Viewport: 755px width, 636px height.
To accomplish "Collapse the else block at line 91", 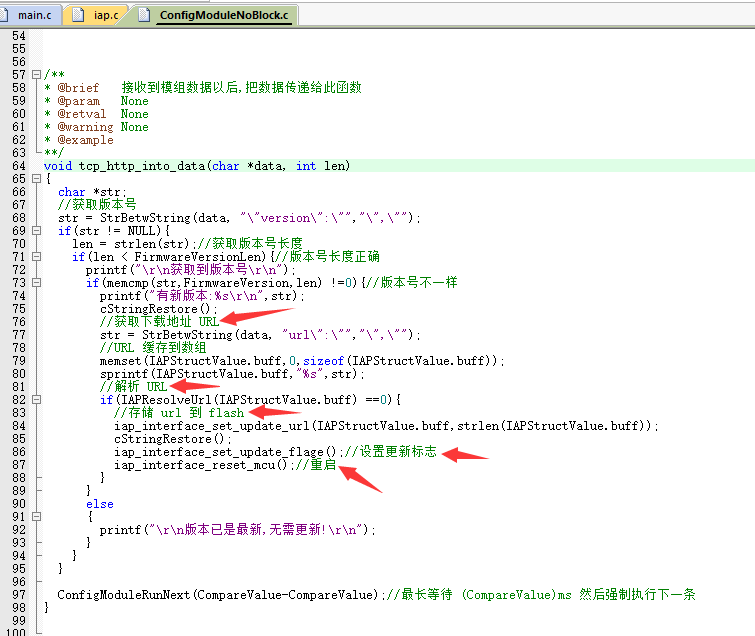I will (36, 517).
